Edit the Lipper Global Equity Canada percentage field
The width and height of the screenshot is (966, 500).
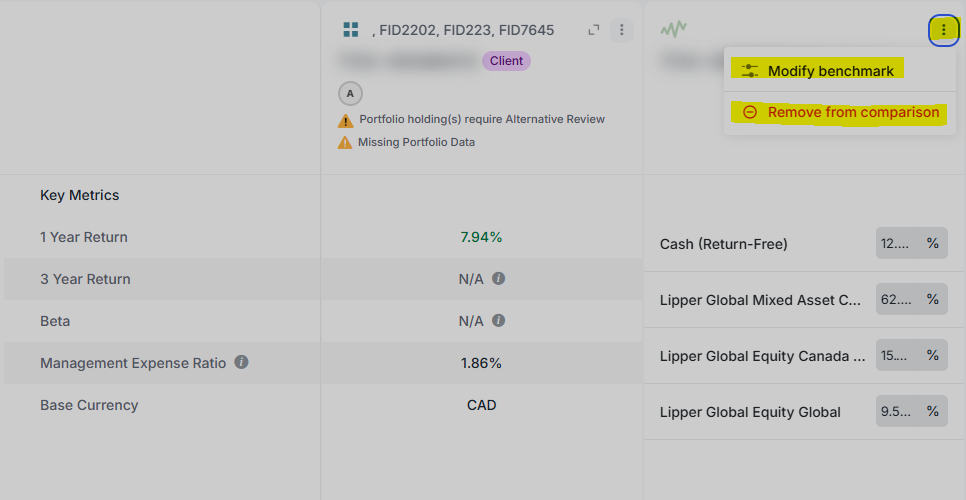pos(912,355)
